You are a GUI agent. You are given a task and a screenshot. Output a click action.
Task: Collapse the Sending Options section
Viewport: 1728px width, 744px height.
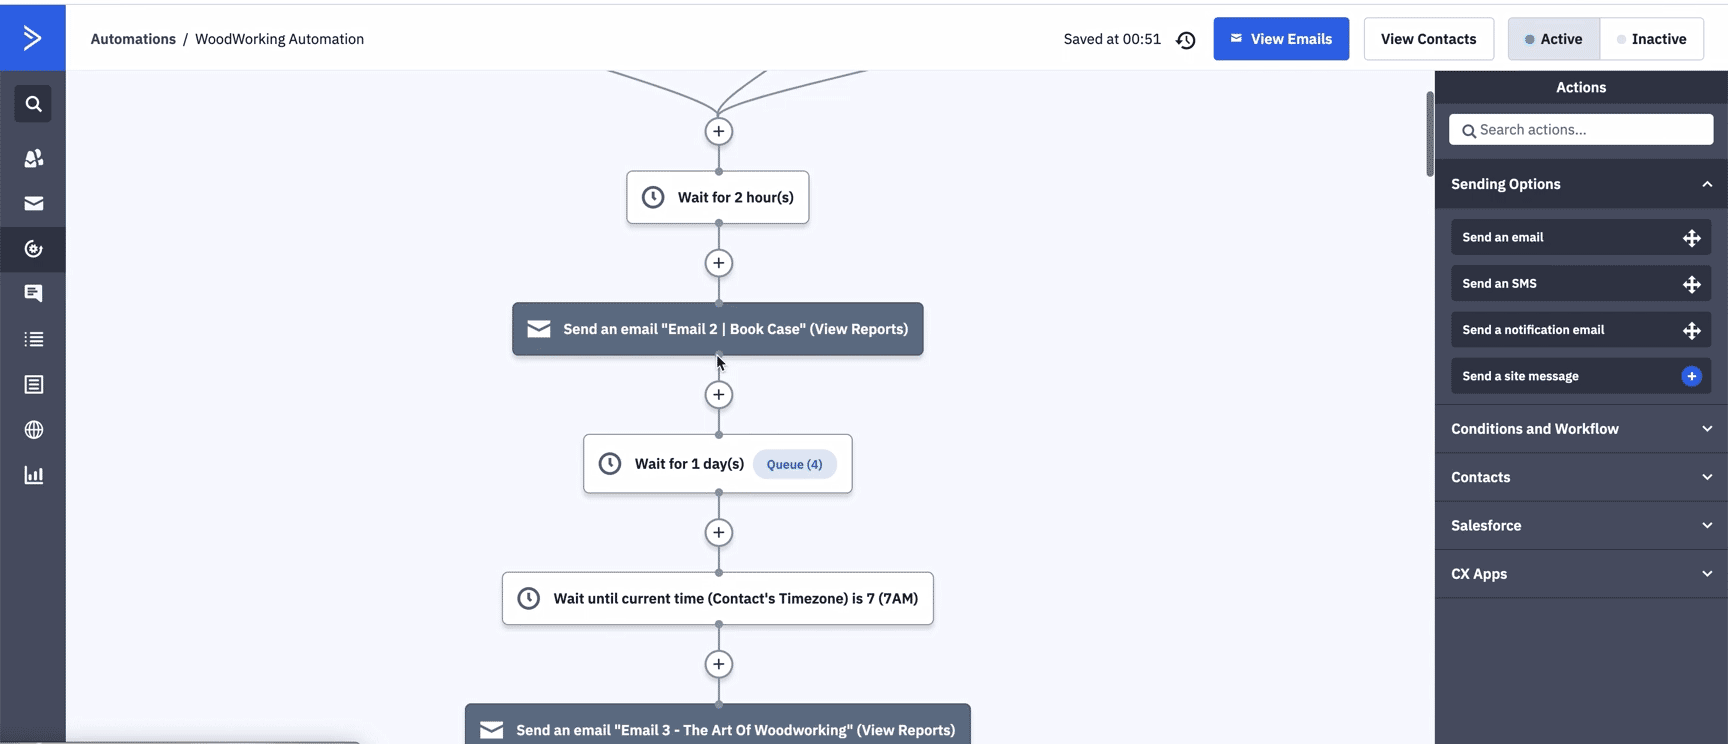click(1707, 184)
